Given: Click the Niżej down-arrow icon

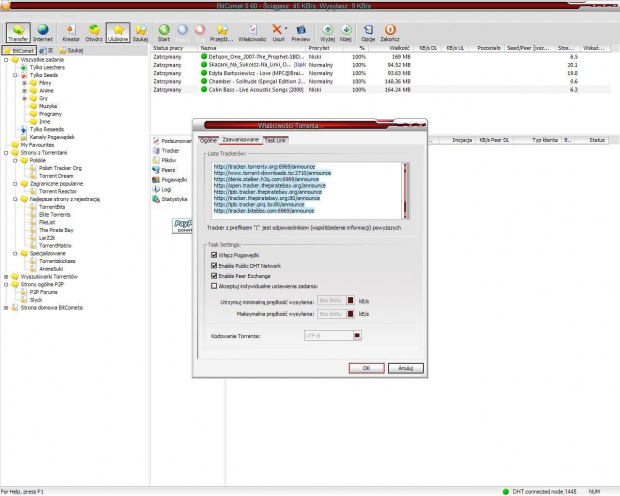Looking at the screenshot, I should tap(346, 32).
